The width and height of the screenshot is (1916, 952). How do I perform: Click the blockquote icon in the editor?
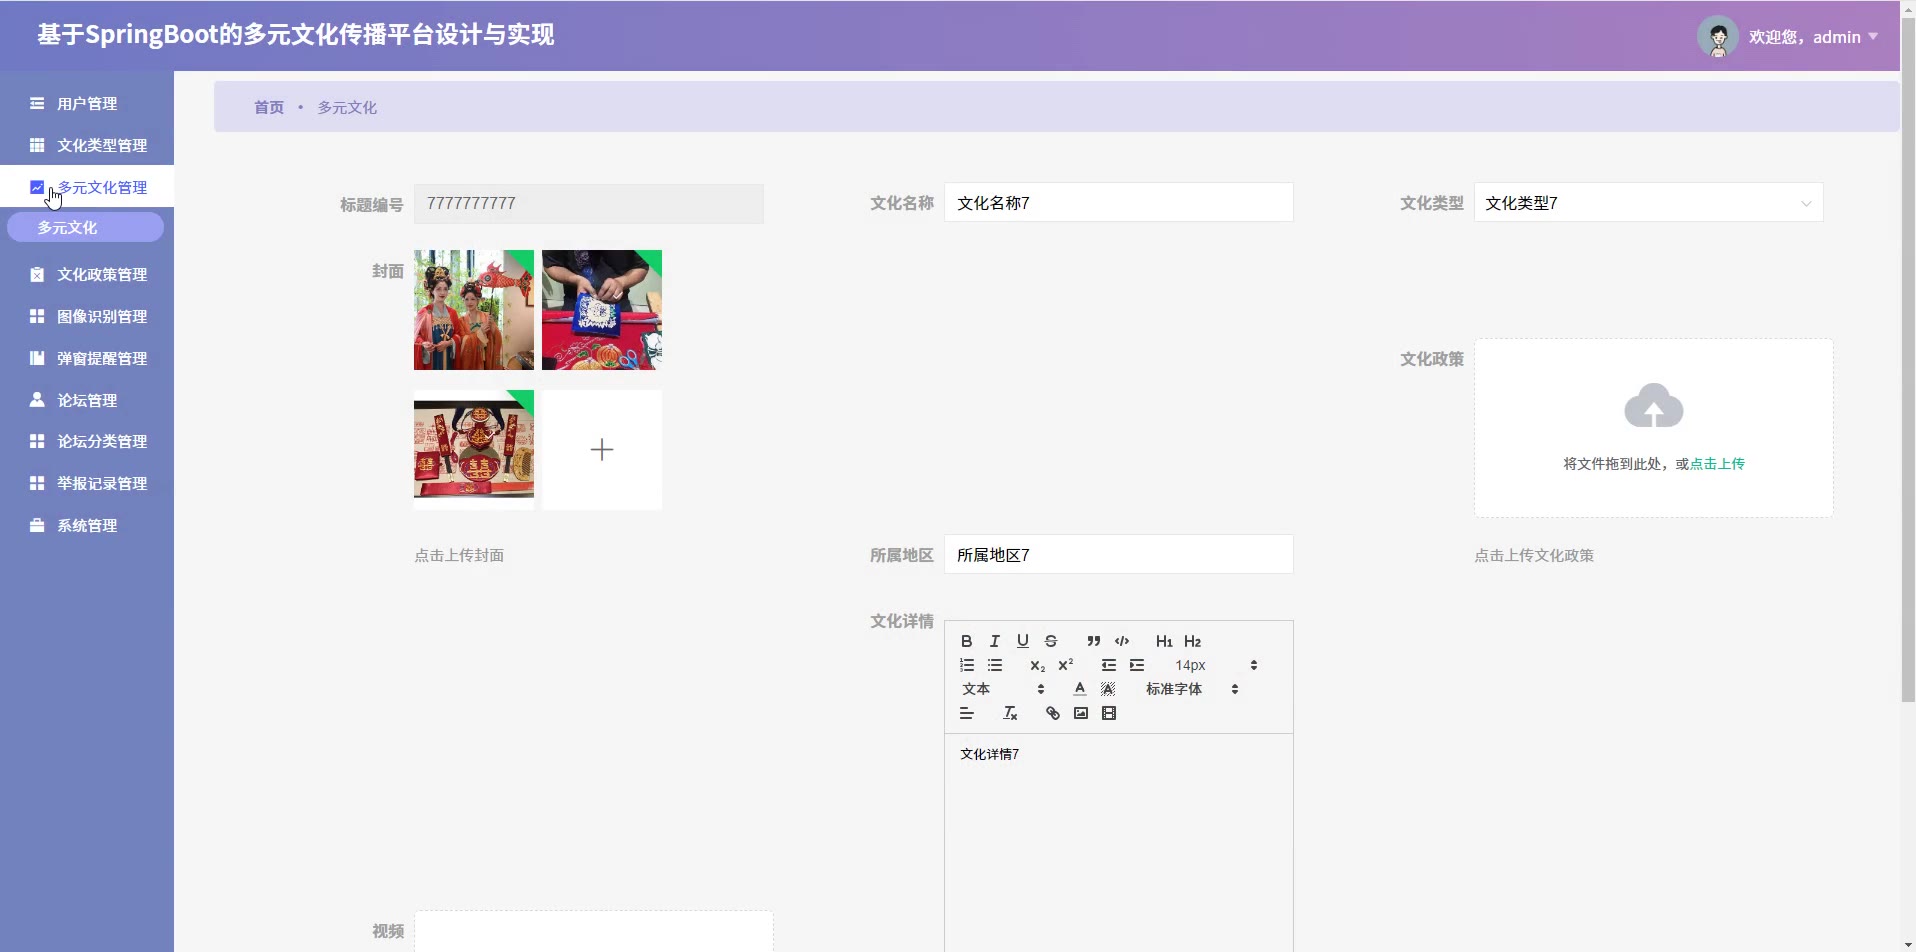(x=1093, y=641)
